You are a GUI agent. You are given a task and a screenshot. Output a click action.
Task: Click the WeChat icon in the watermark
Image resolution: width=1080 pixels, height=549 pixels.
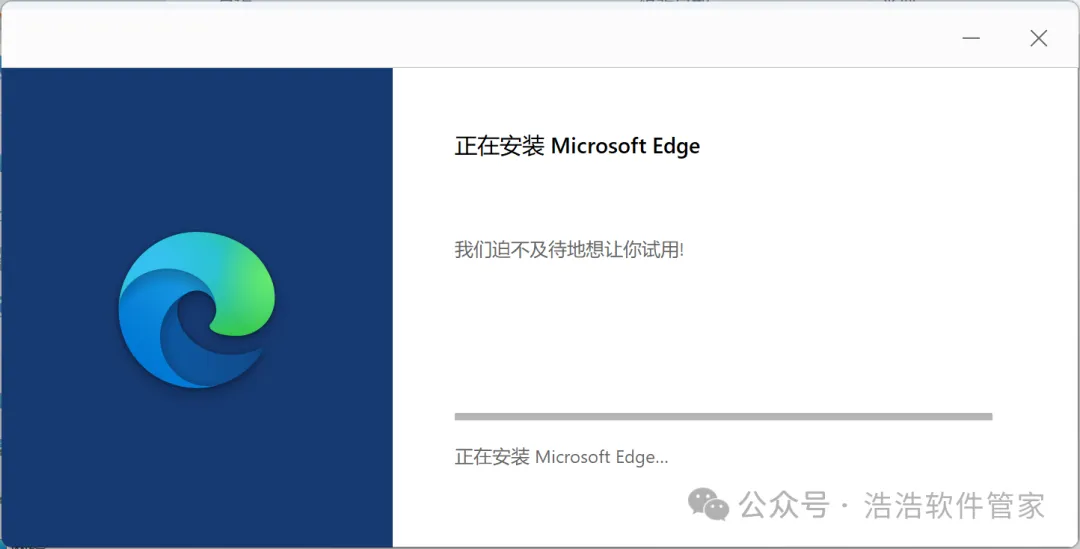pos(712,505)
